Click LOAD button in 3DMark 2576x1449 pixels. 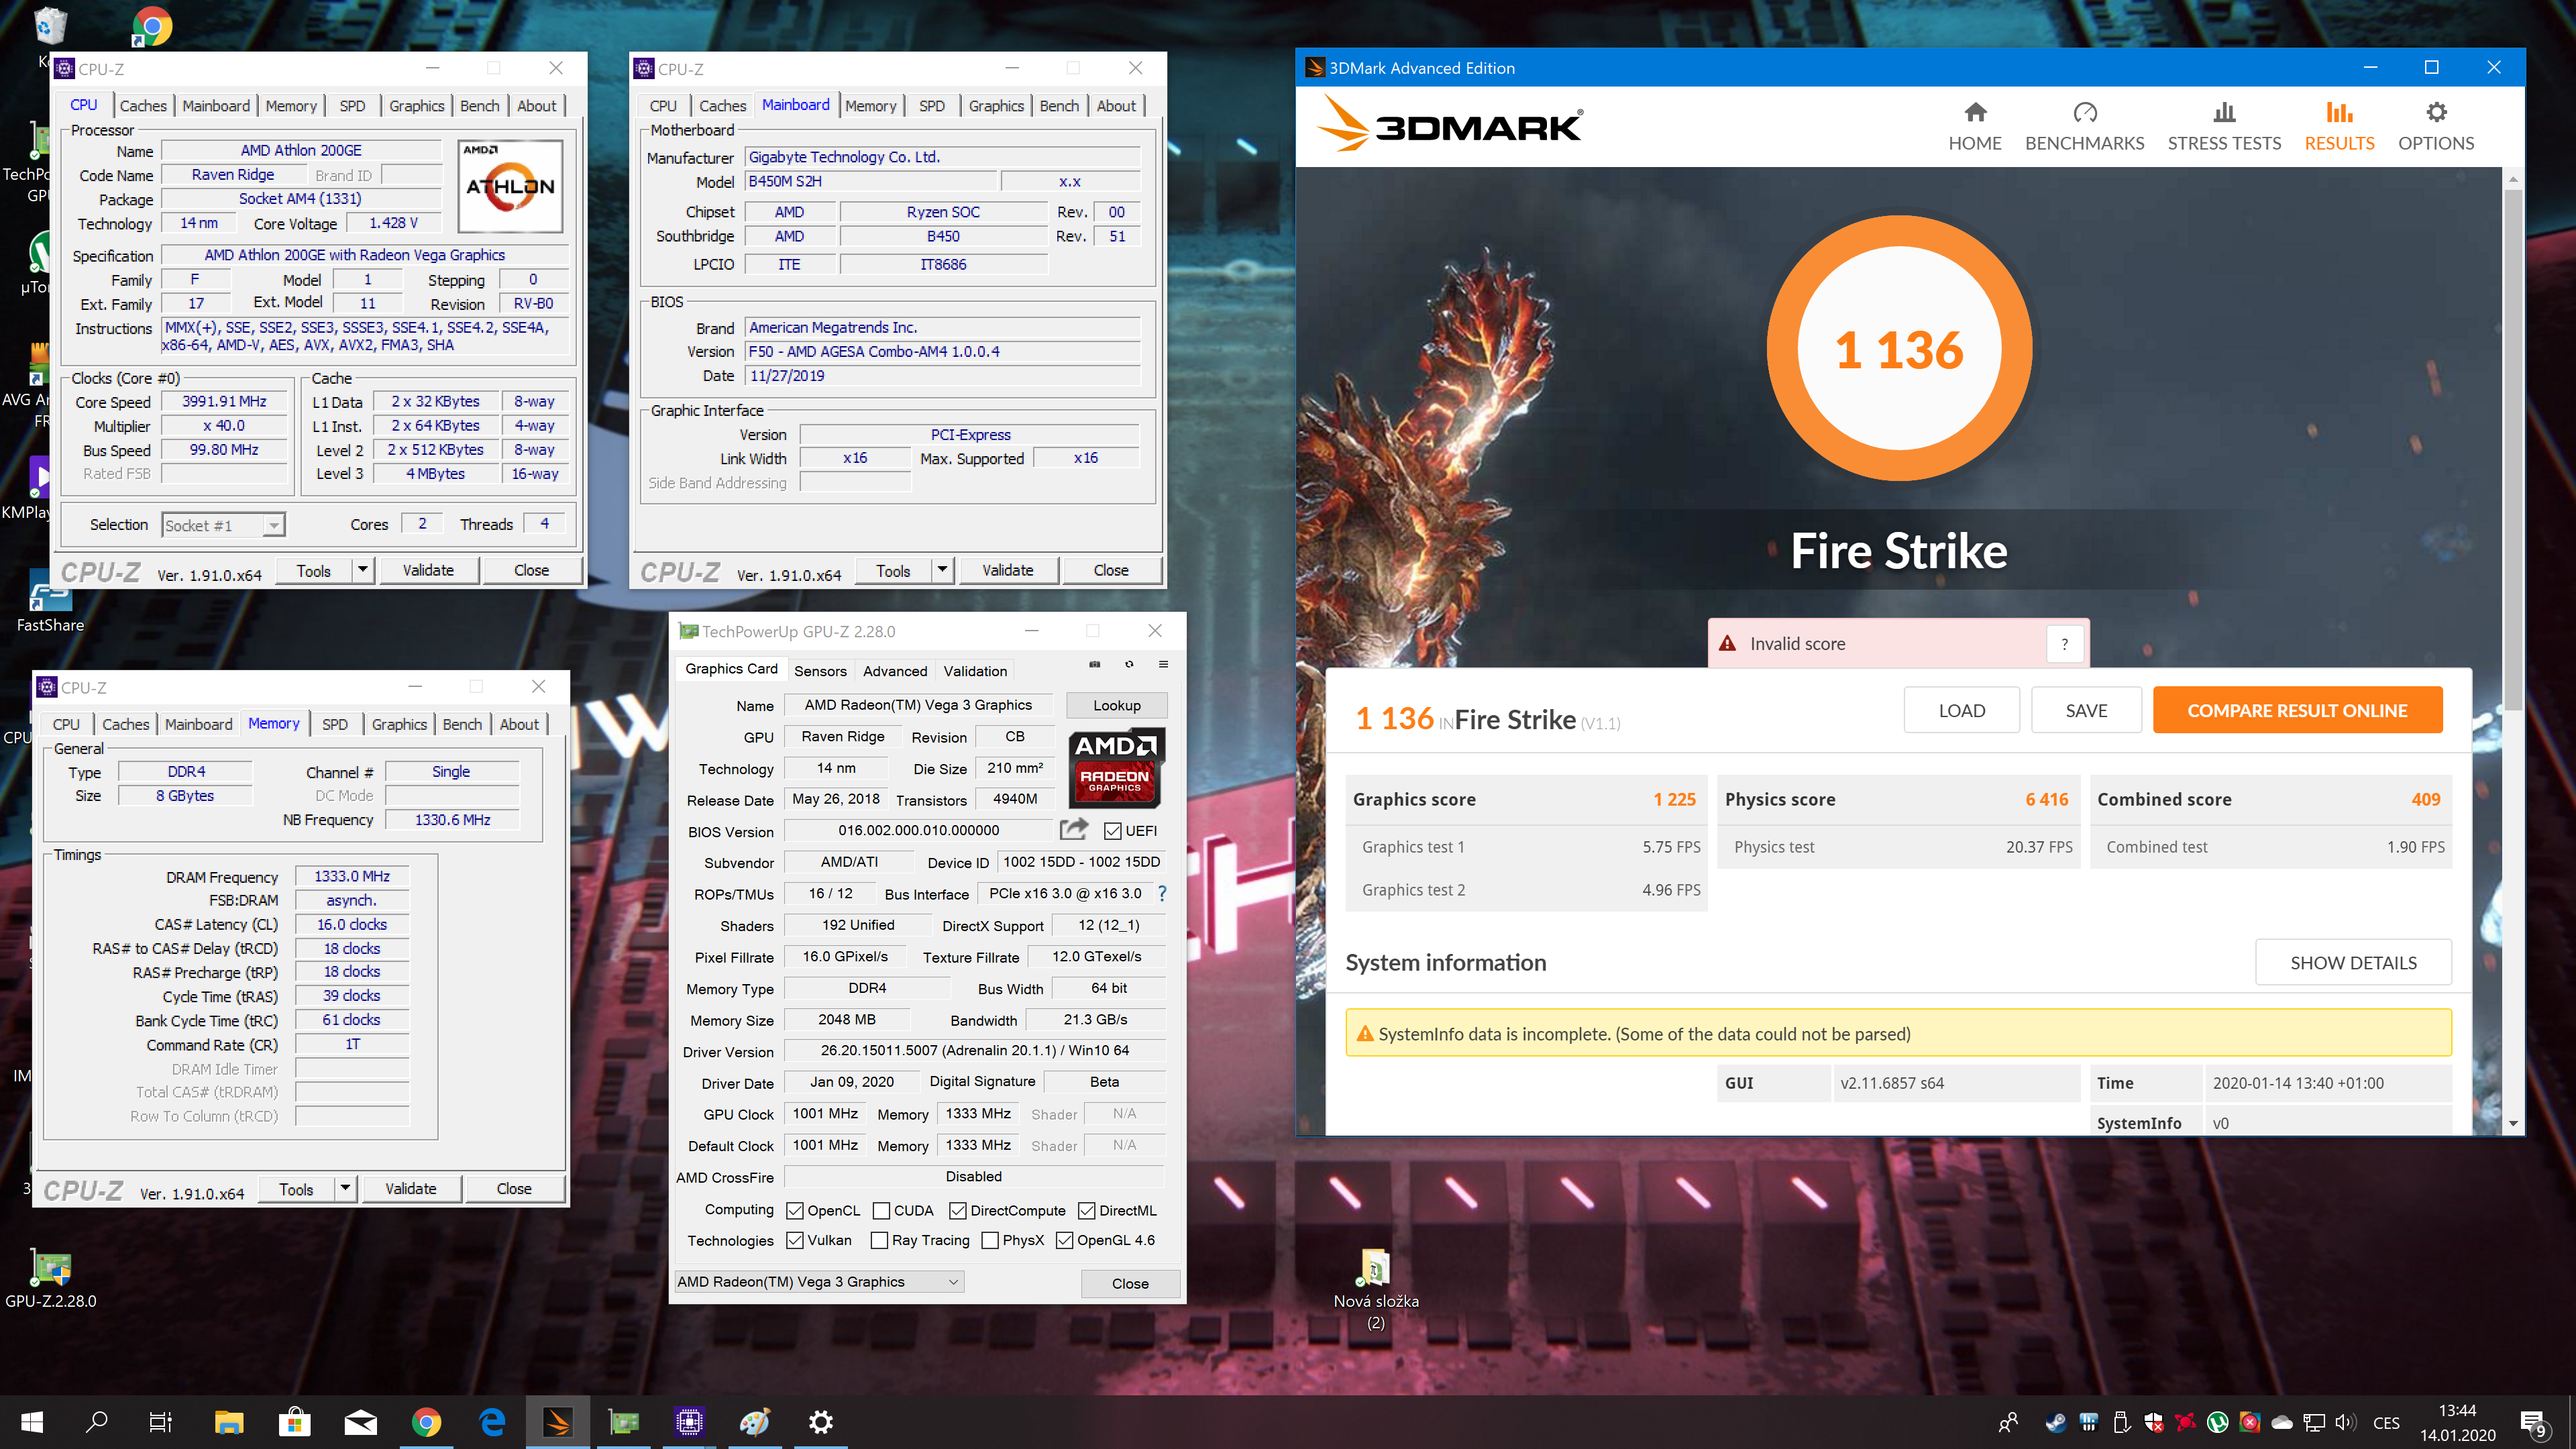(1961, 710)
